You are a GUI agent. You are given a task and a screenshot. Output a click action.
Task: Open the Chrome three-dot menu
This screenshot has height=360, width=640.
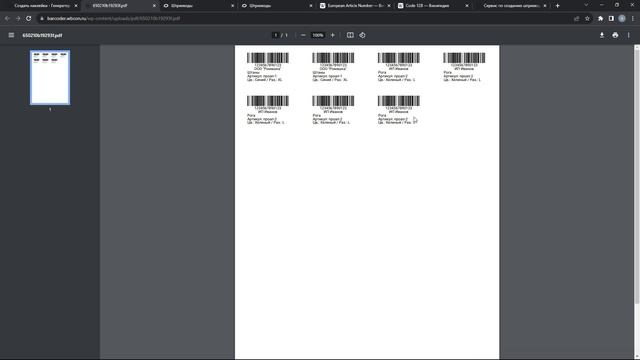click(633, 18)
